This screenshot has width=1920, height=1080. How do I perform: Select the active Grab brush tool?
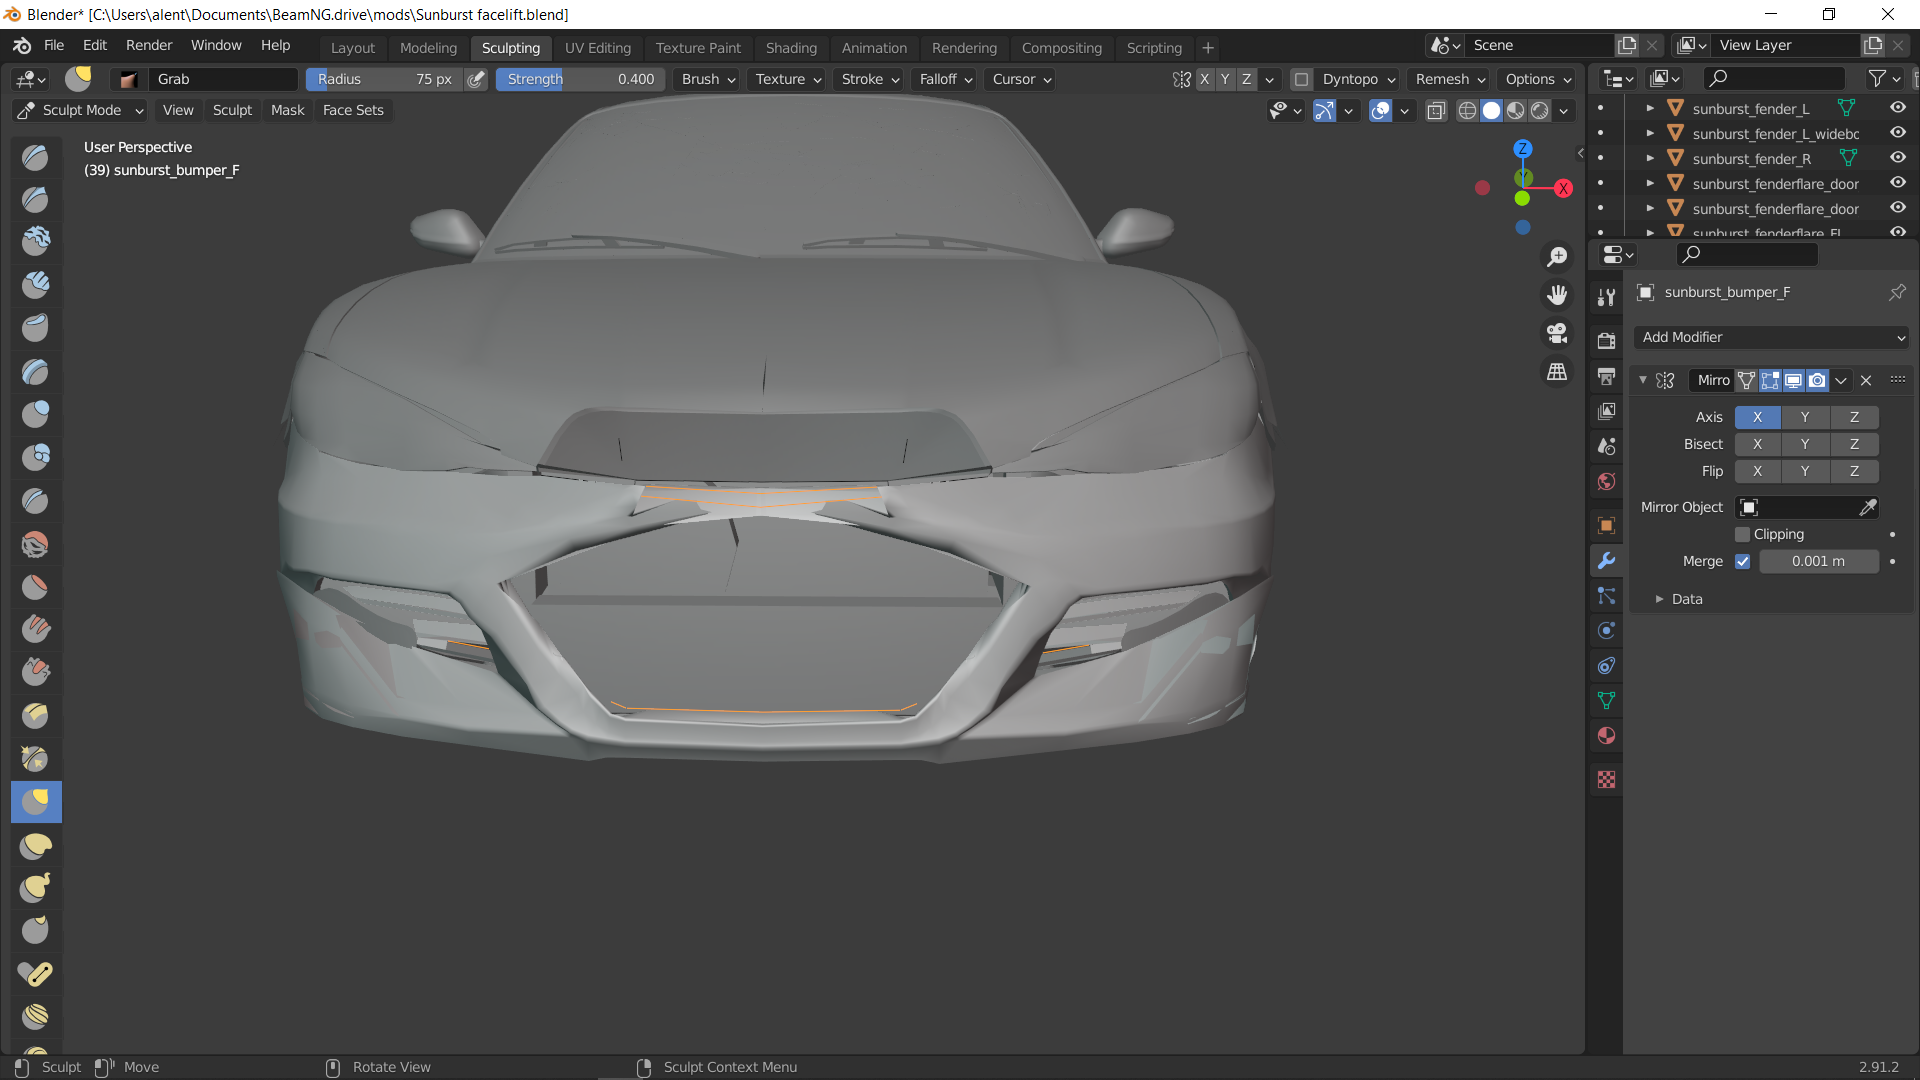[x=36, y=801]
